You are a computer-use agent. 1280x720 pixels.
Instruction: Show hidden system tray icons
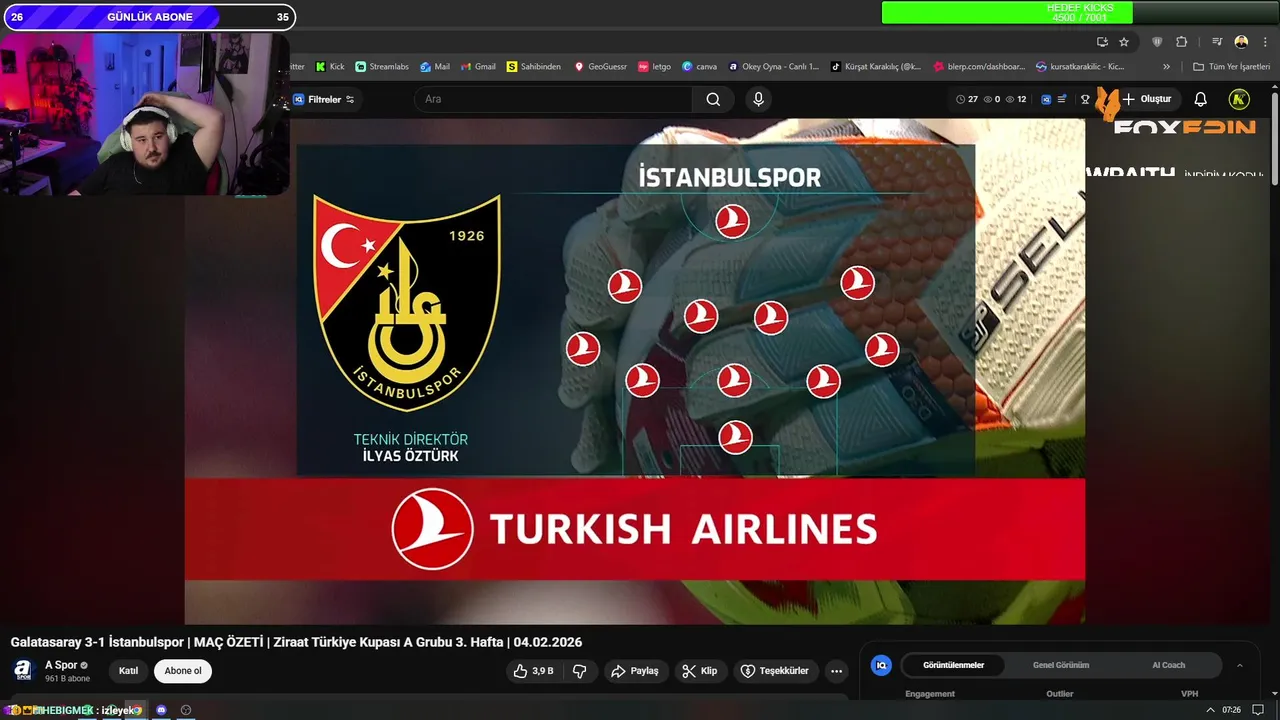pyautogui.click(x=1210, y=710)
